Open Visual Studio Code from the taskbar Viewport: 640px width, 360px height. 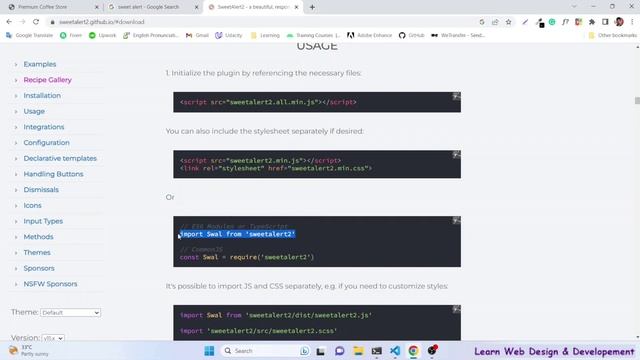(x=395, y=351)
